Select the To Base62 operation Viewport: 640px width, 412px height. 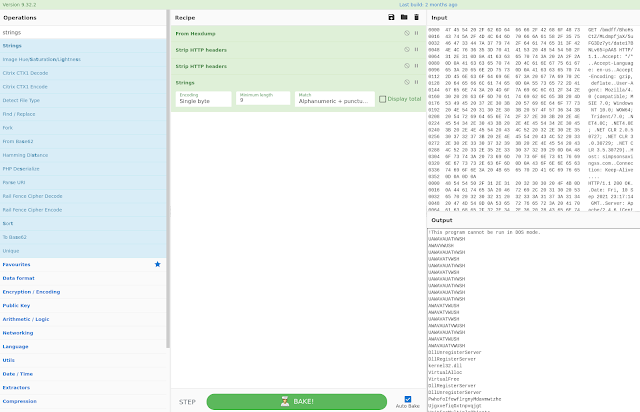(x=83, y=237)
